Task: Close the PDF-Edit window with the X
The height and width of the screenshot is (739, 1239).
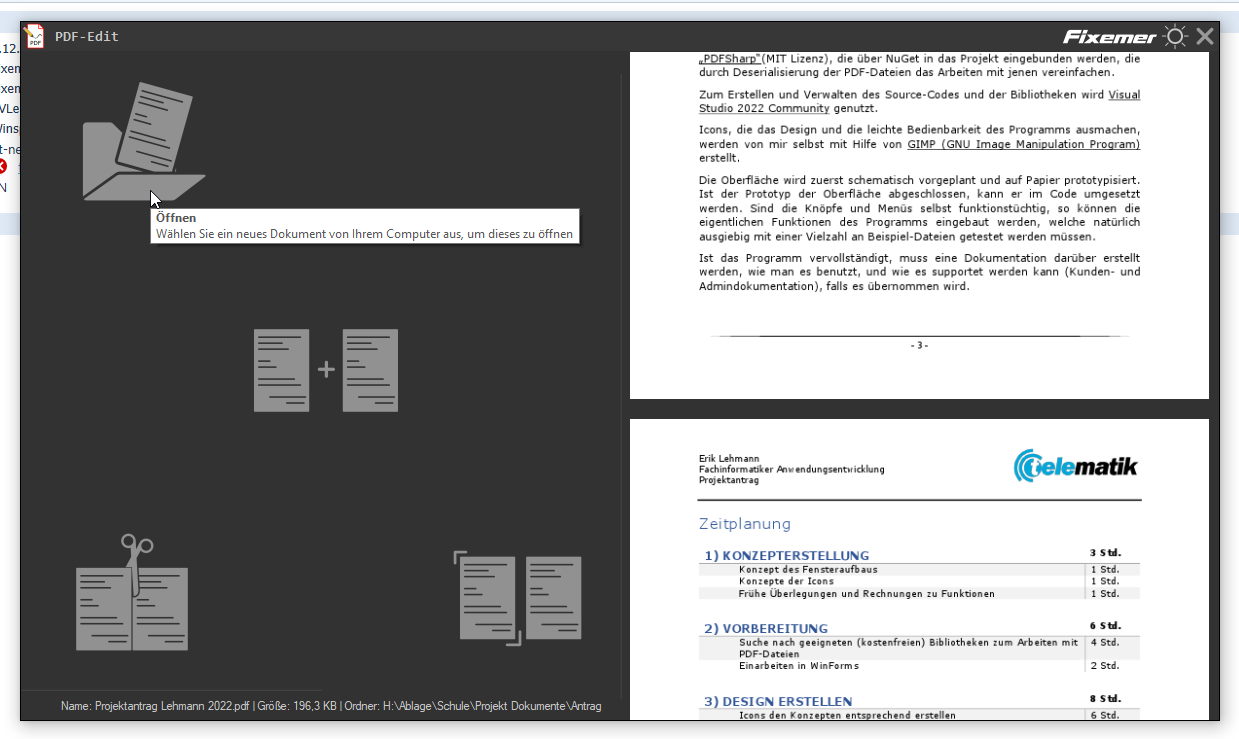Action: click(1205, 37)
